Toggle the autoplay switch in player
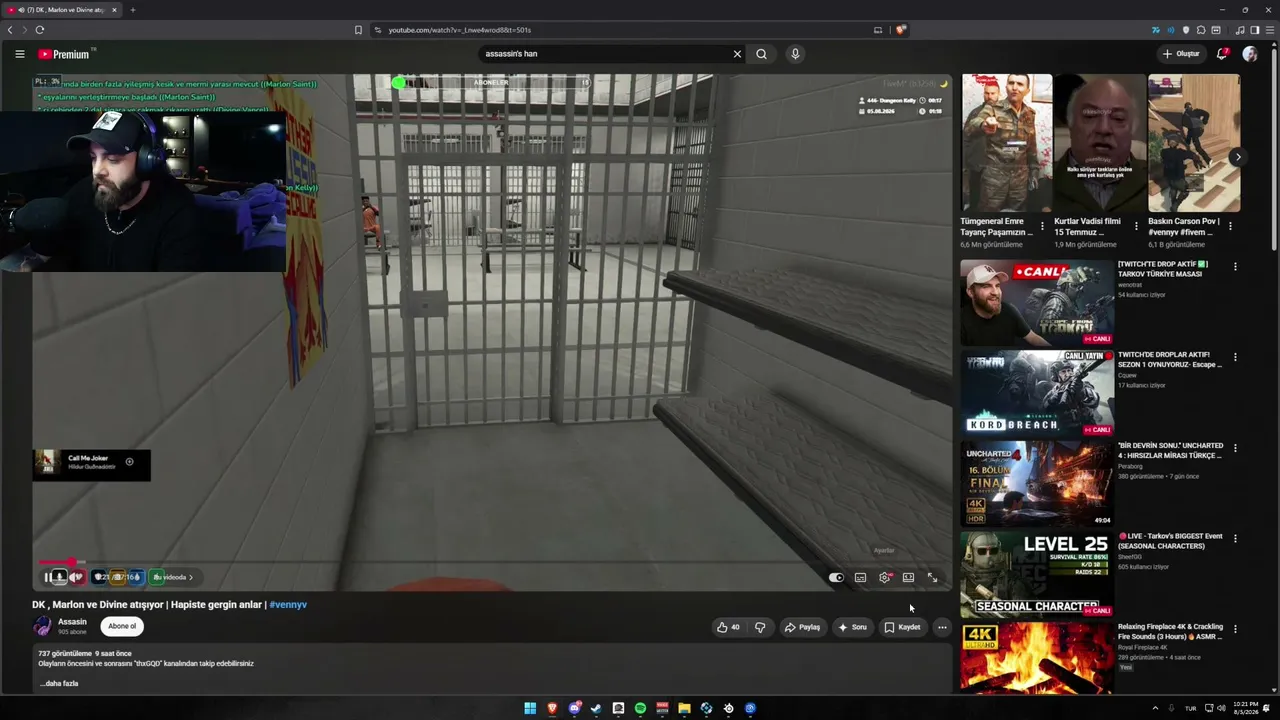Screen dimensions: 1280x720 (x=836, y=577)
